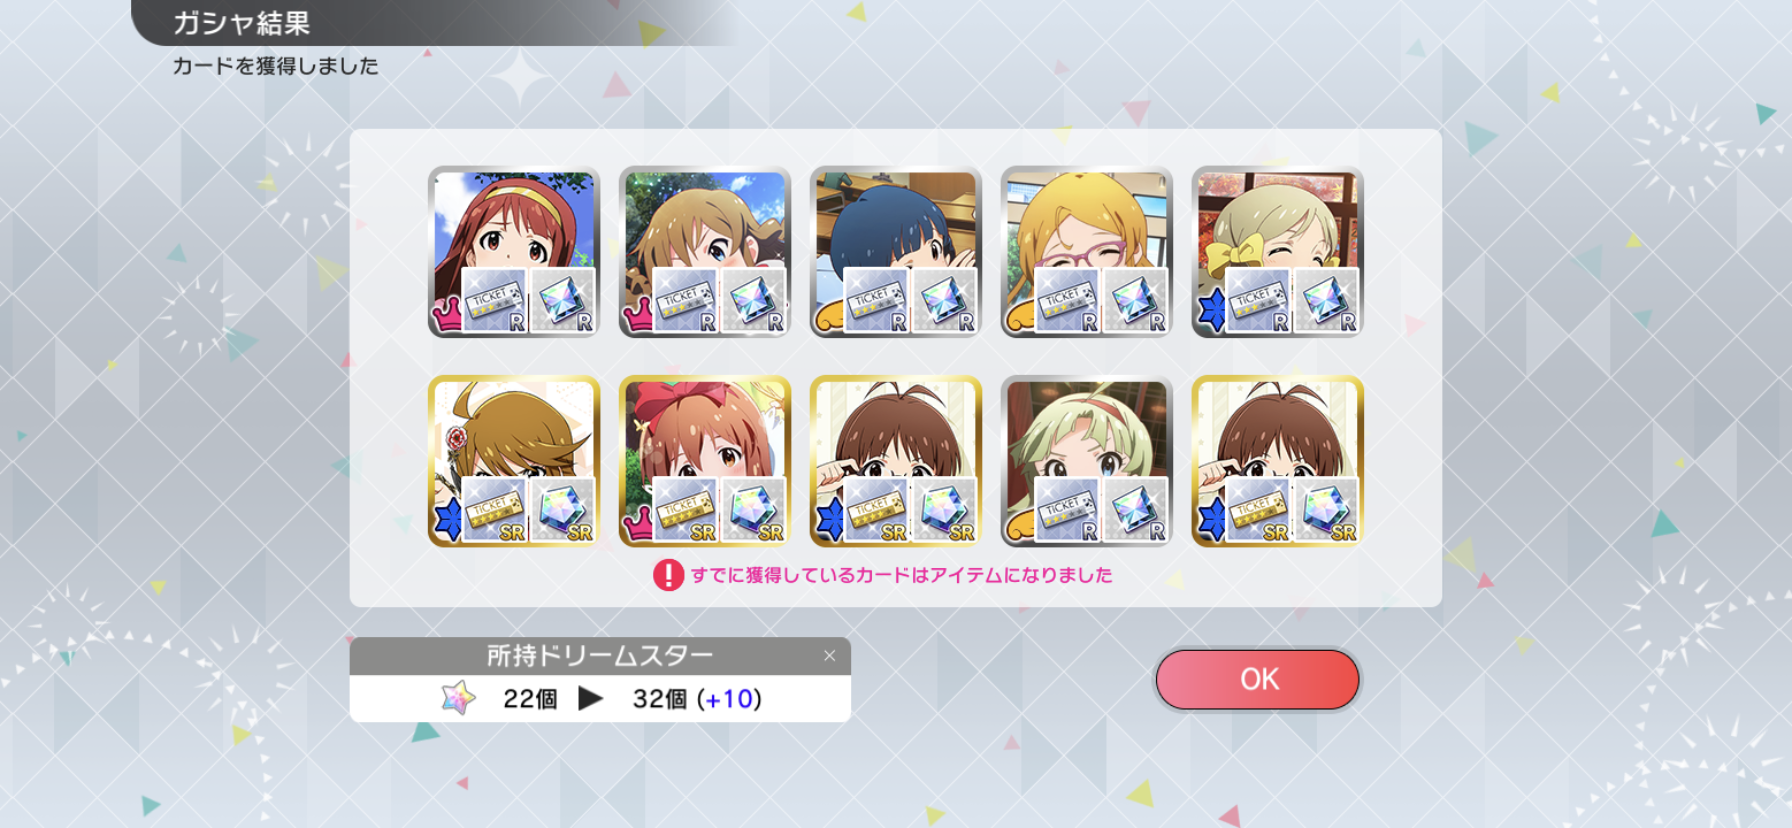This screenshot has height=828, width=1792.
Task: Select the dark blue-haired girl card
Action: tap(896, 252)
